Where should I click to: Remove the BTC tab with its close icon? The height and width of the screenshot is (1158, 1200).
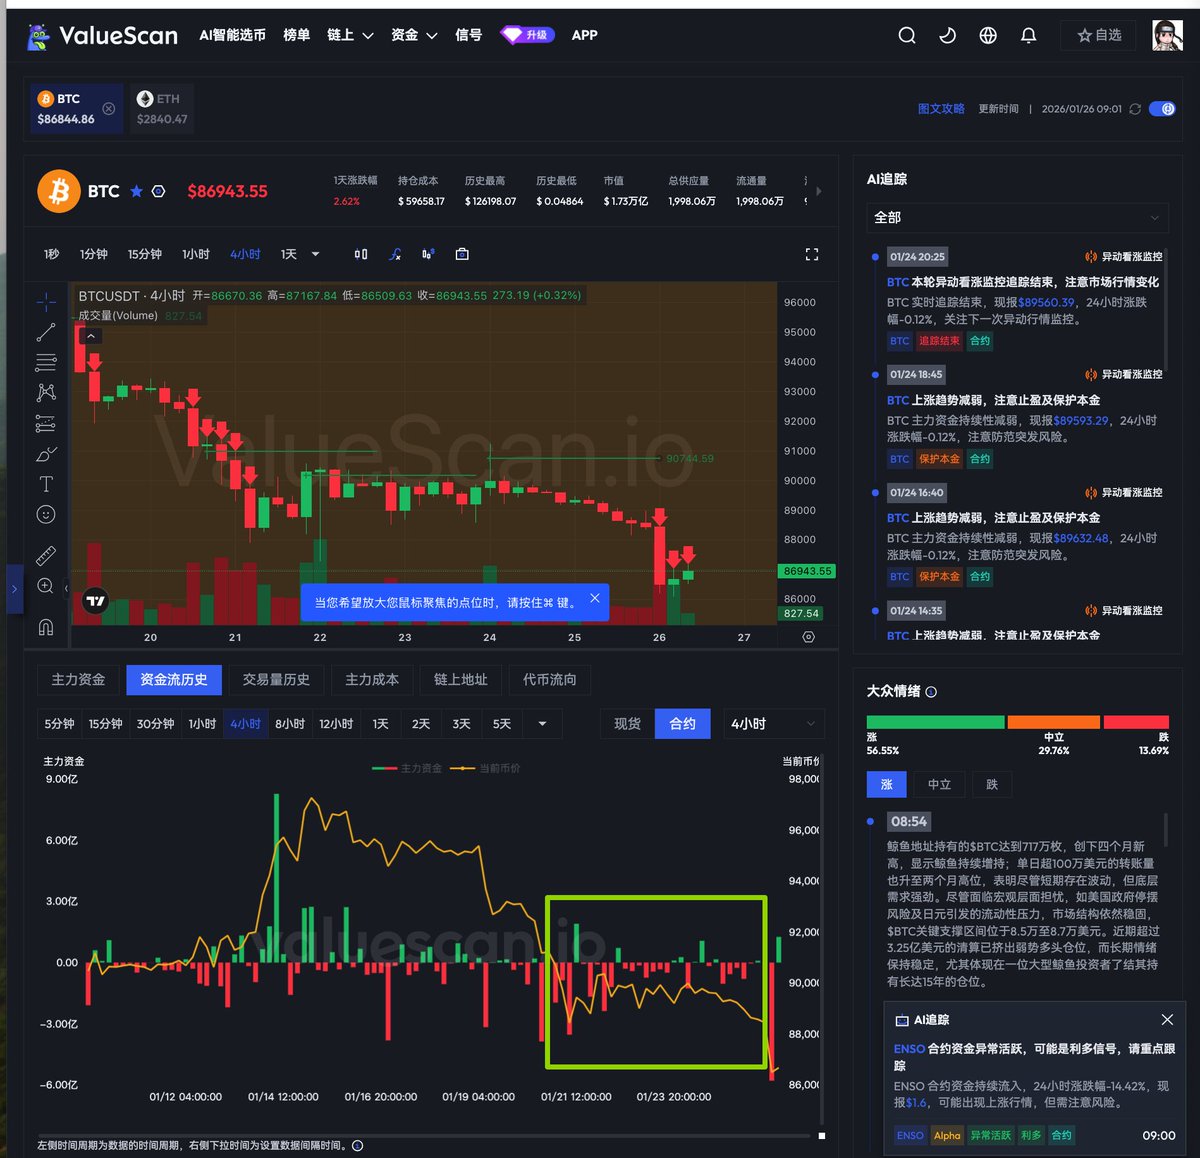(x=109, y=108)
